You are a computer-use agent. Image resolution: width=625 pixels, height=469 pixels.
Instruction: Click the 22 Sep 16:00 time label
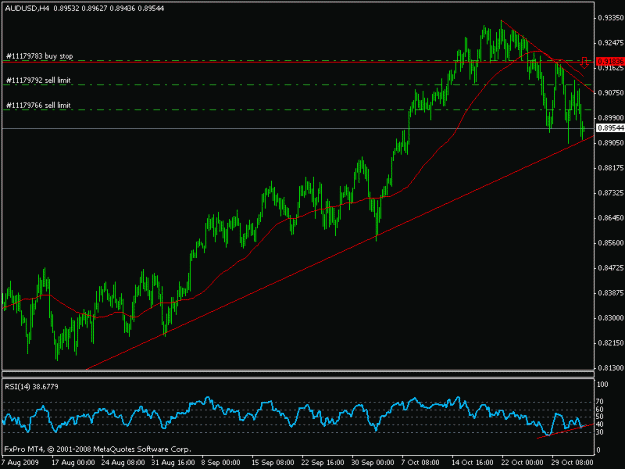323,462
